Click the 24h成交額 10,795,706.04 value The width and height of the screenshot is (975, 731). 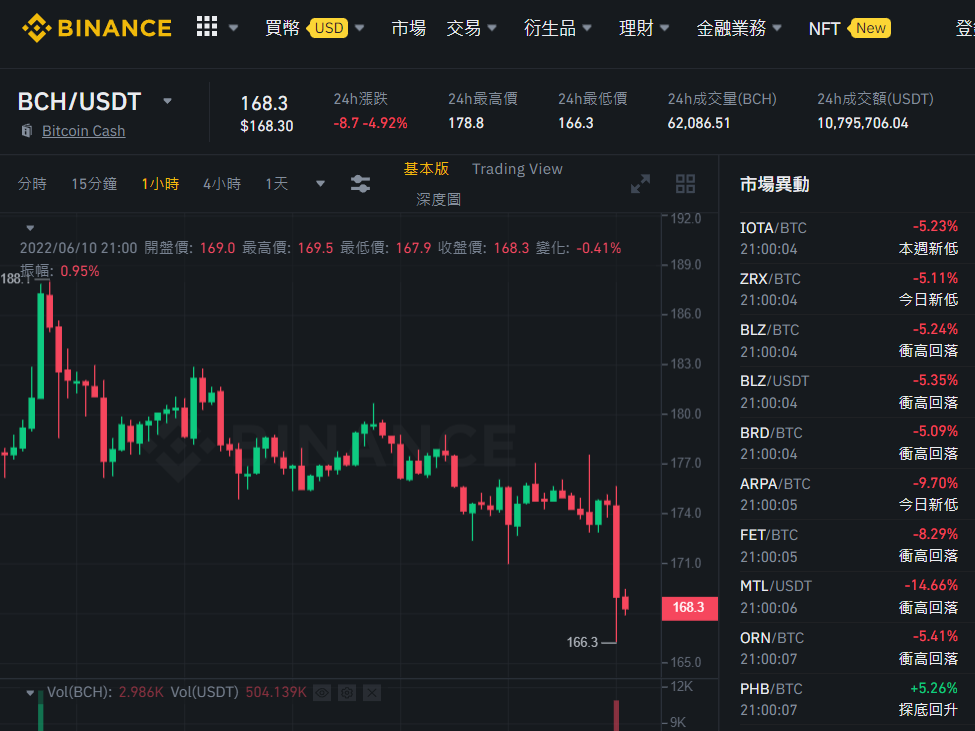point(862,123)
